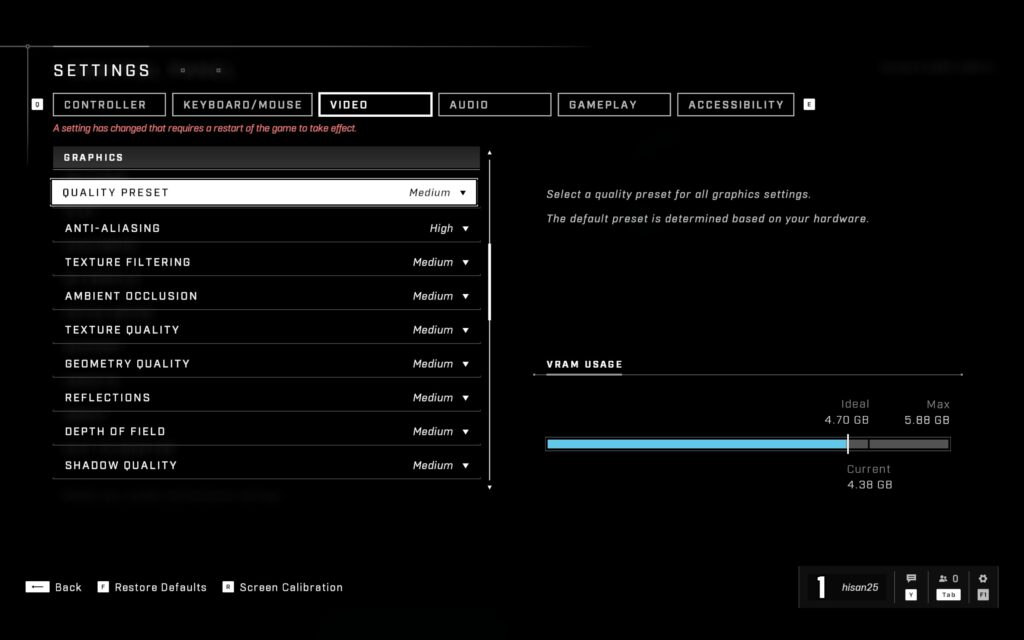The image size is (1024, 640).
Task: Open the chat speech bubble icon
Action: point(911,579)
